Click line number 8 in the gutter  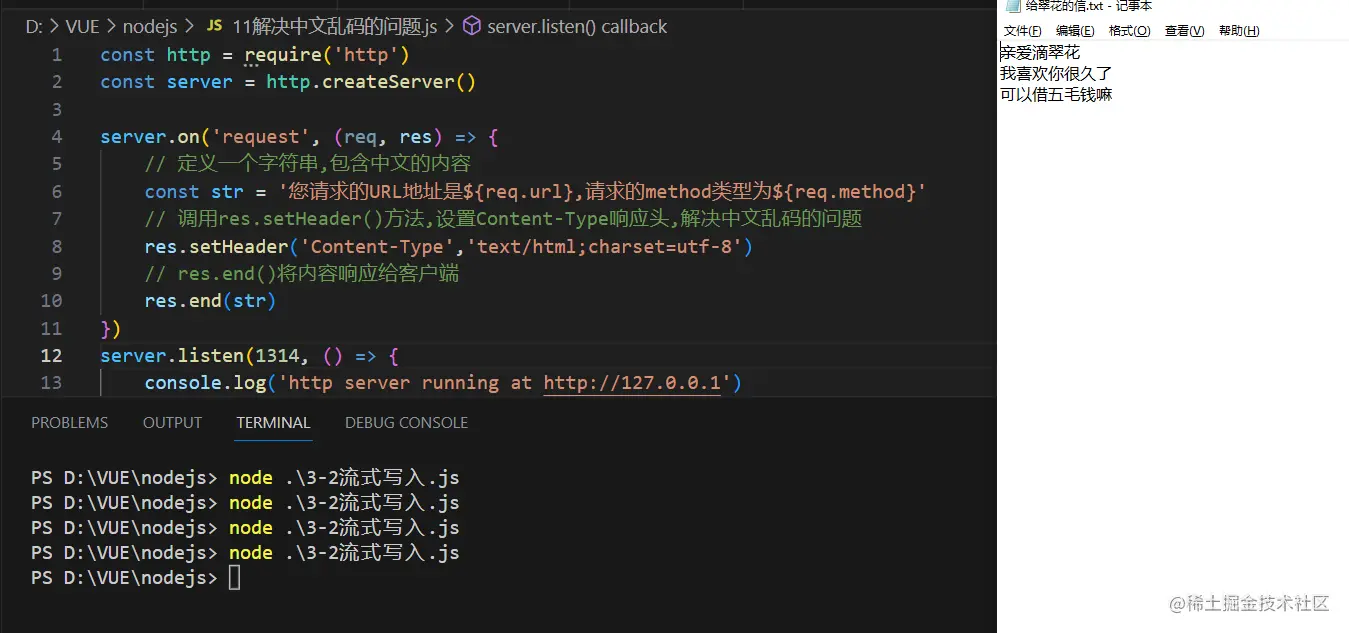(57, 246)
